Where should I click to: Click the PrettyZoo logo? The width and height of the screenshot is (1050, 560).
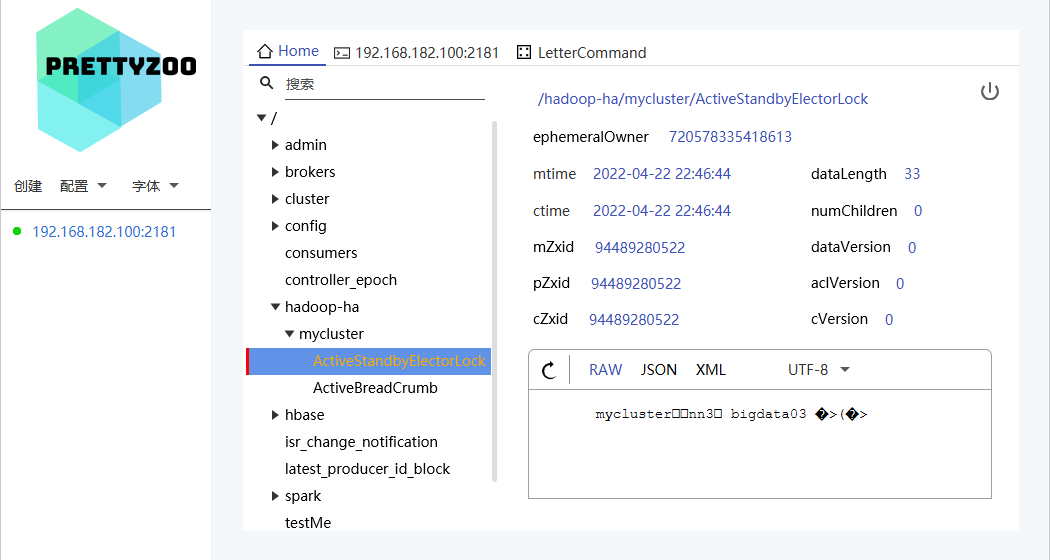click(116, 80)
